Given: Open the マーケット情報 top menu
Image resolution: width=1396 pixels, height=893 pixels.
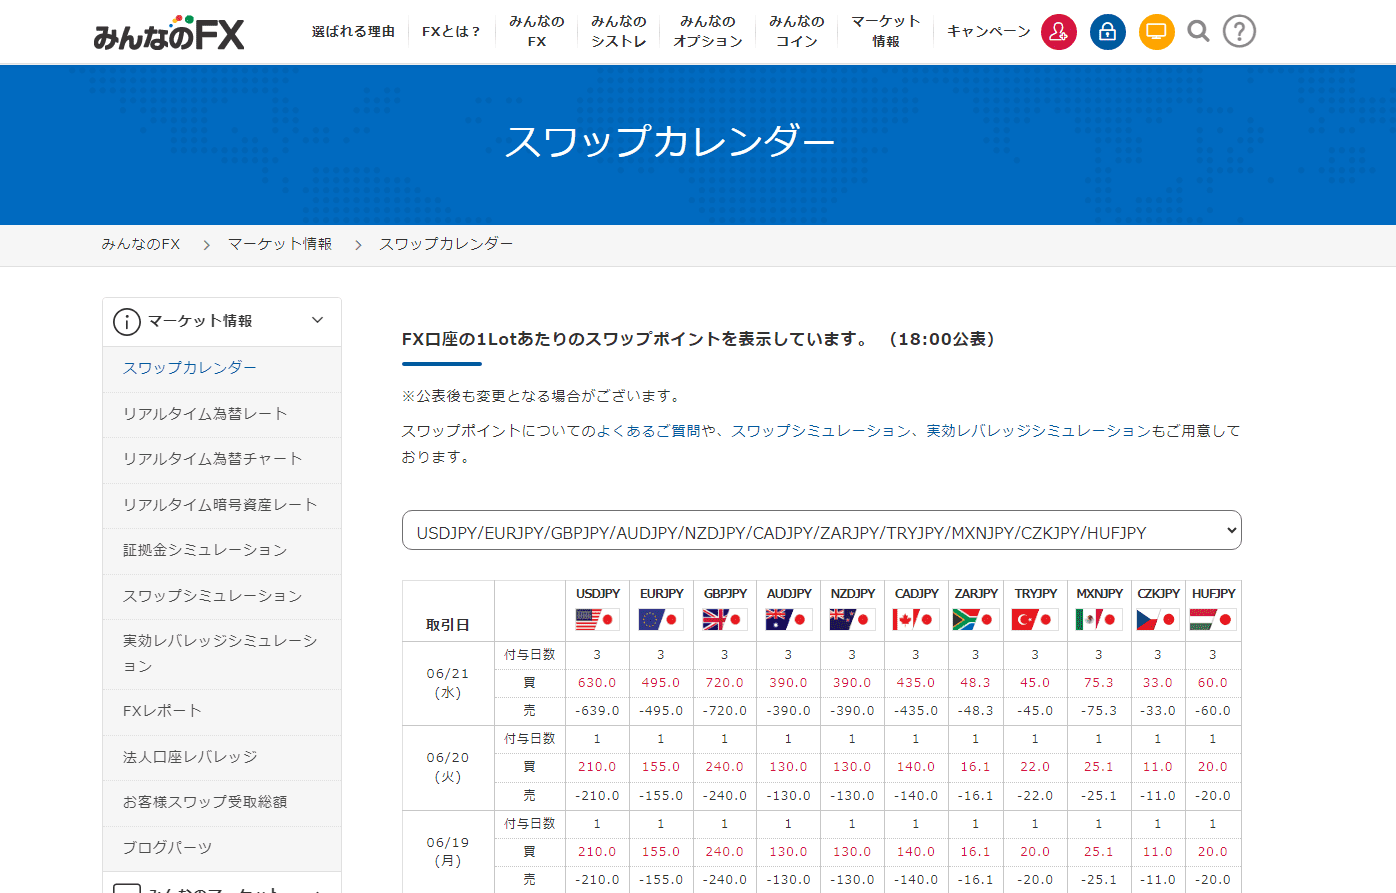Looking at the screenshot, I should point(886,31).
